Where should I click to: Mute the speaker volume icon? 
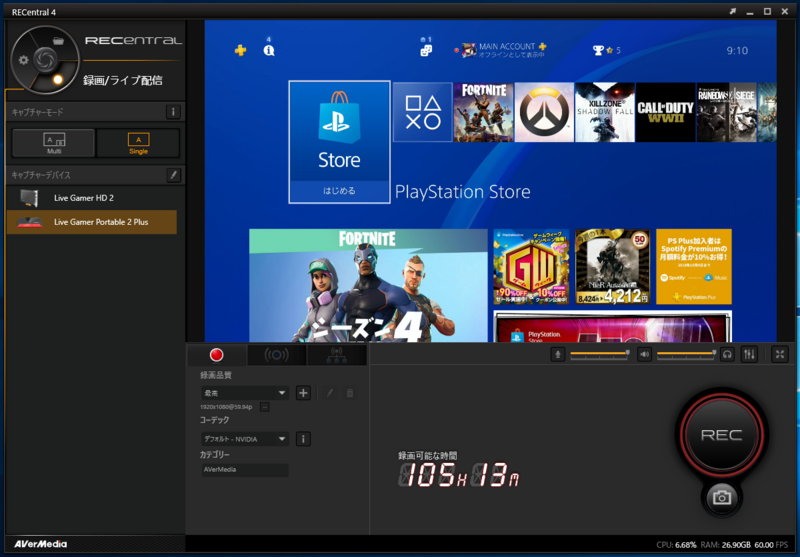644,354
